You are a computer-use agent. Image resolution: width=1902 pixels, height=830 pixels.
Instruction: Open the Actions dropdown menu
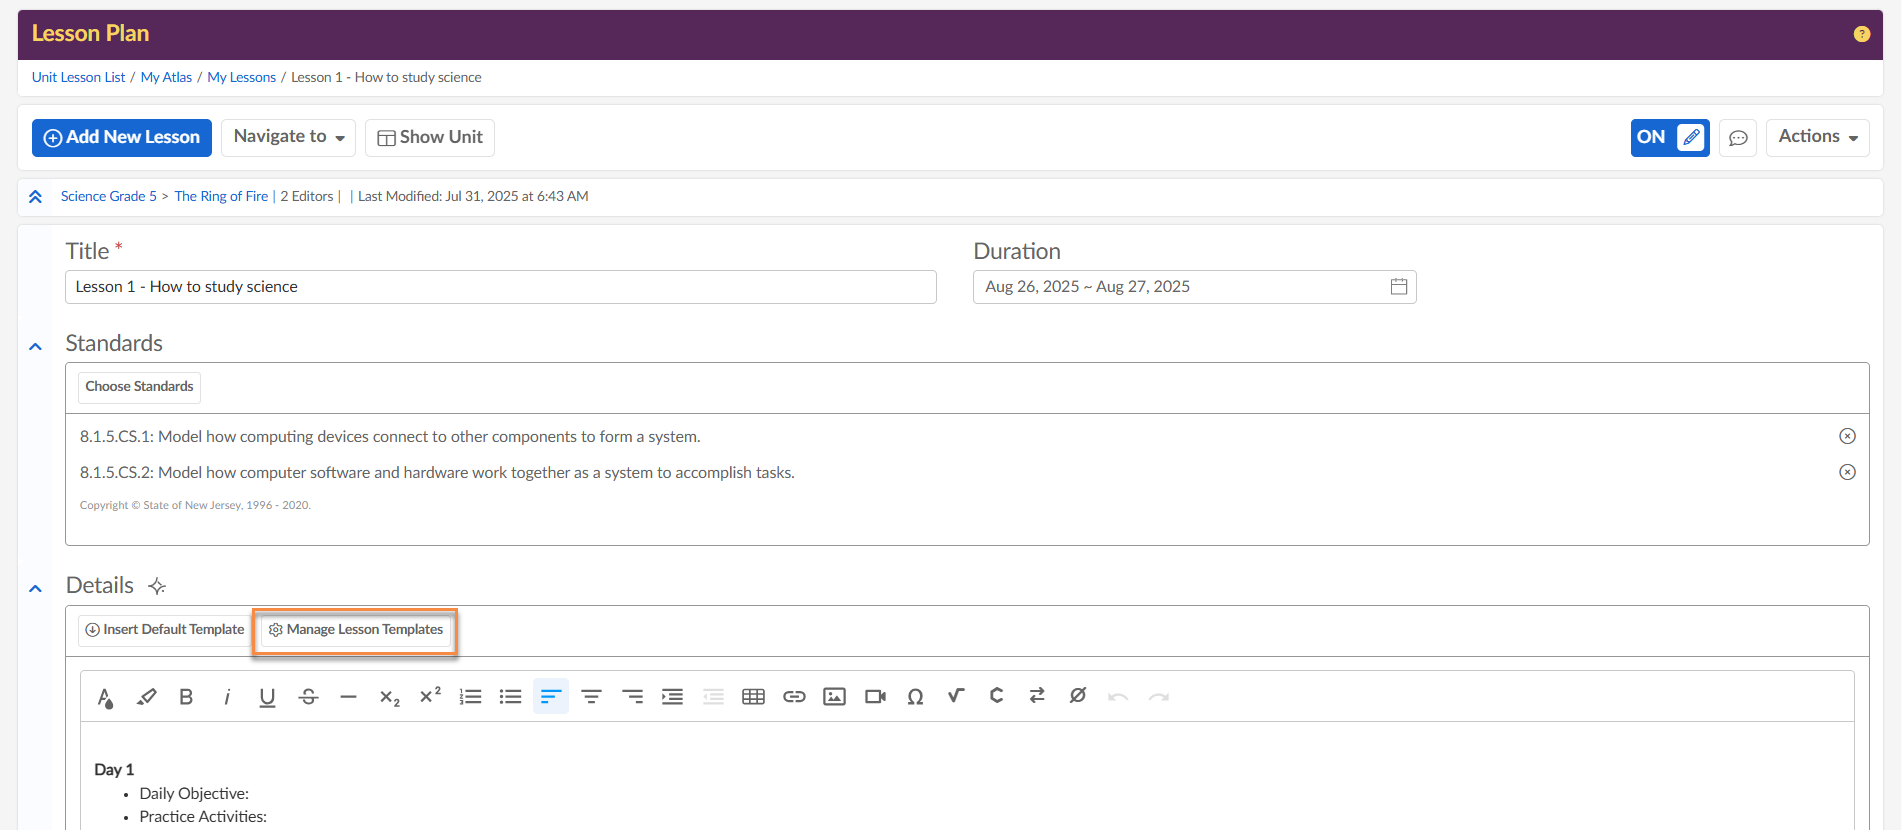[1817, 138]
